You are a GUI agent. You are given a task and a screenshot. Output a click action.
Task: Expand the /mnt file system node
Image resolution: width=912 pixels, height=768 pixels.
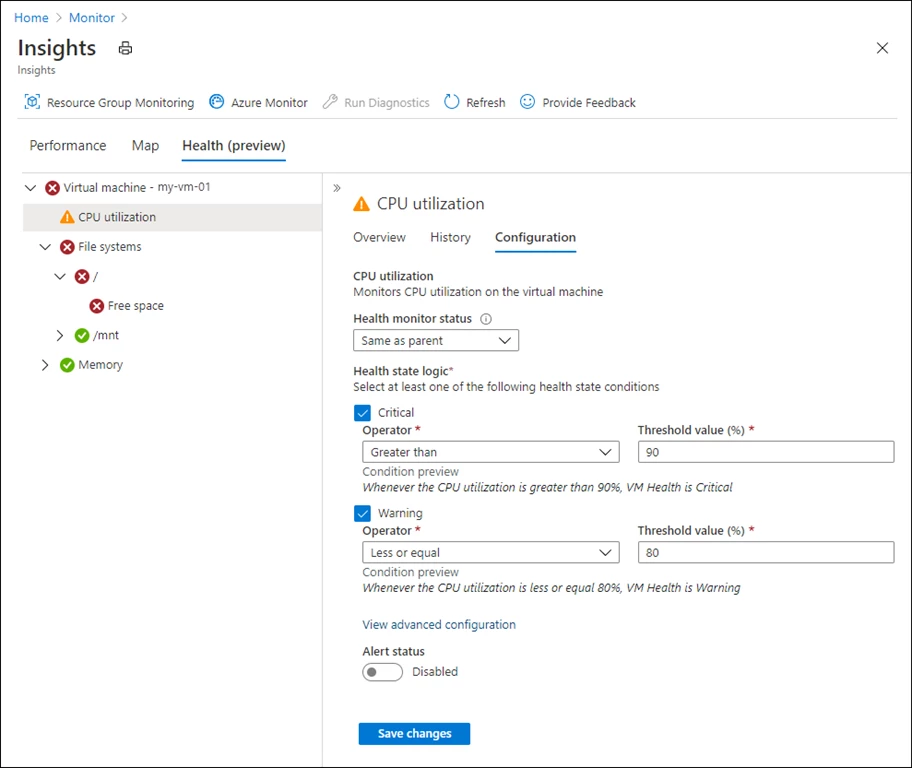pyautogui.click(x=60, y=336)
